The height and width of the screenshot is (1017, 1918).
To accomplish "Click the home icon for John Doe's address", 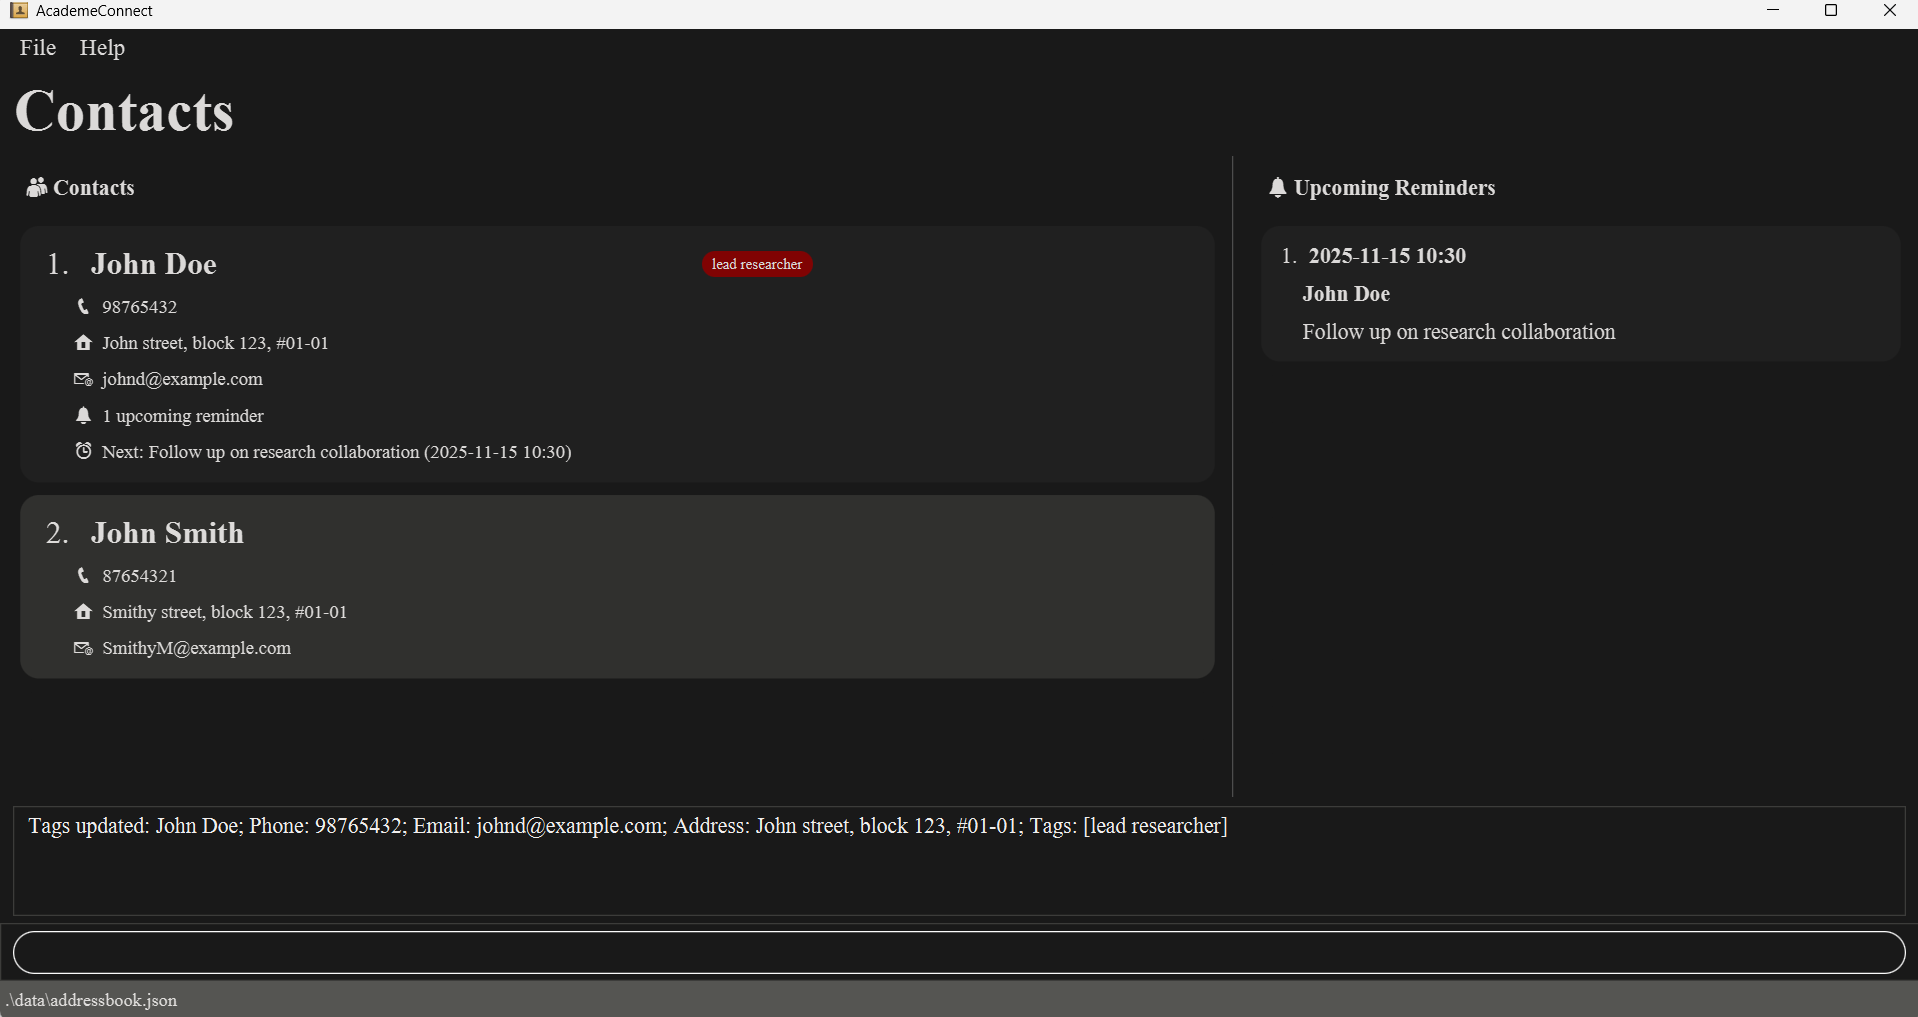I will tap(83, 343).
